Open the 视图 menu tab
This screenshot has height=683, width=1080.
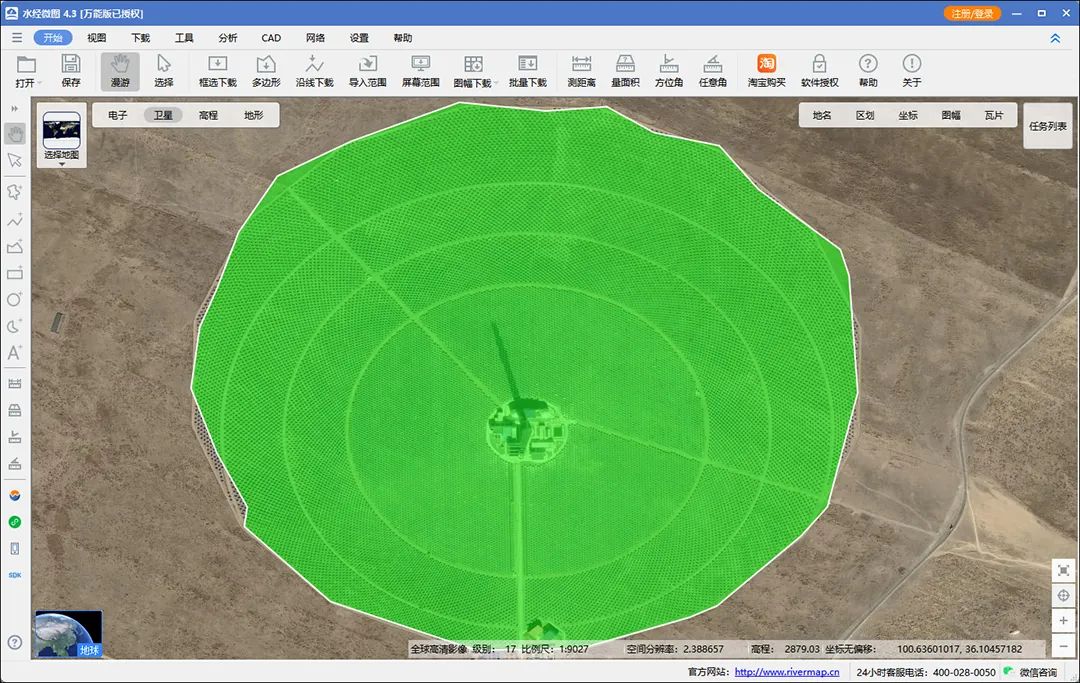tap(96, 38)
